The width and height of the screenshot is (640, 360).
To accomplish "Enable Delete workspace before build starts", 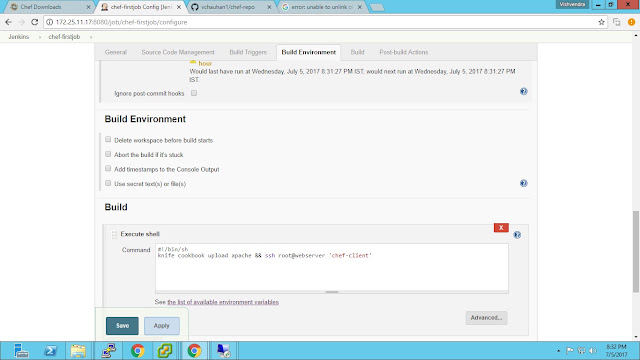I will [108, 140].
